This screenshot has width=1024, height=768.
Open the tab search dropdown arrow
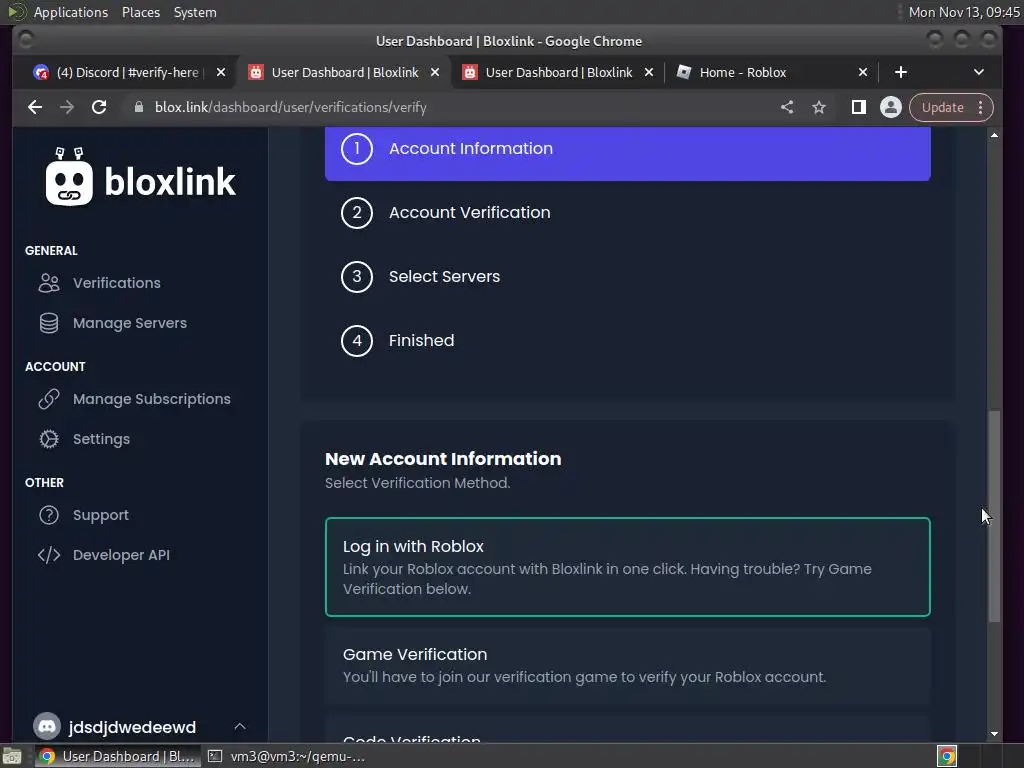pos(978,72)
